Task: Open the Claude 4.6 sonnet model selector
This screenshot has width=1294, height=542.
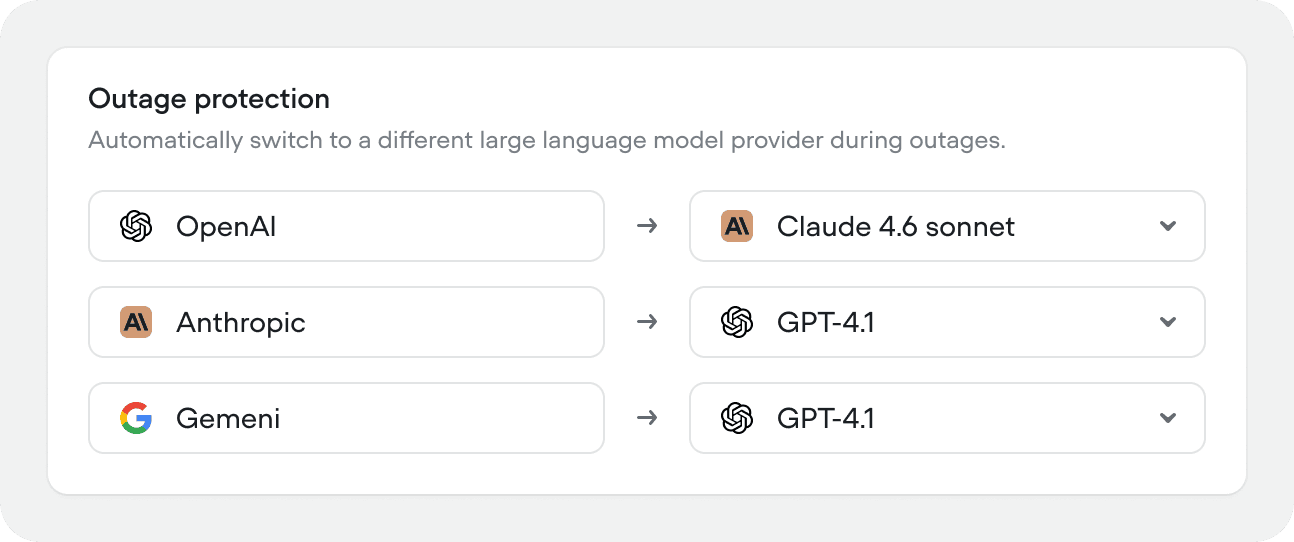Action: pos(947,226)
